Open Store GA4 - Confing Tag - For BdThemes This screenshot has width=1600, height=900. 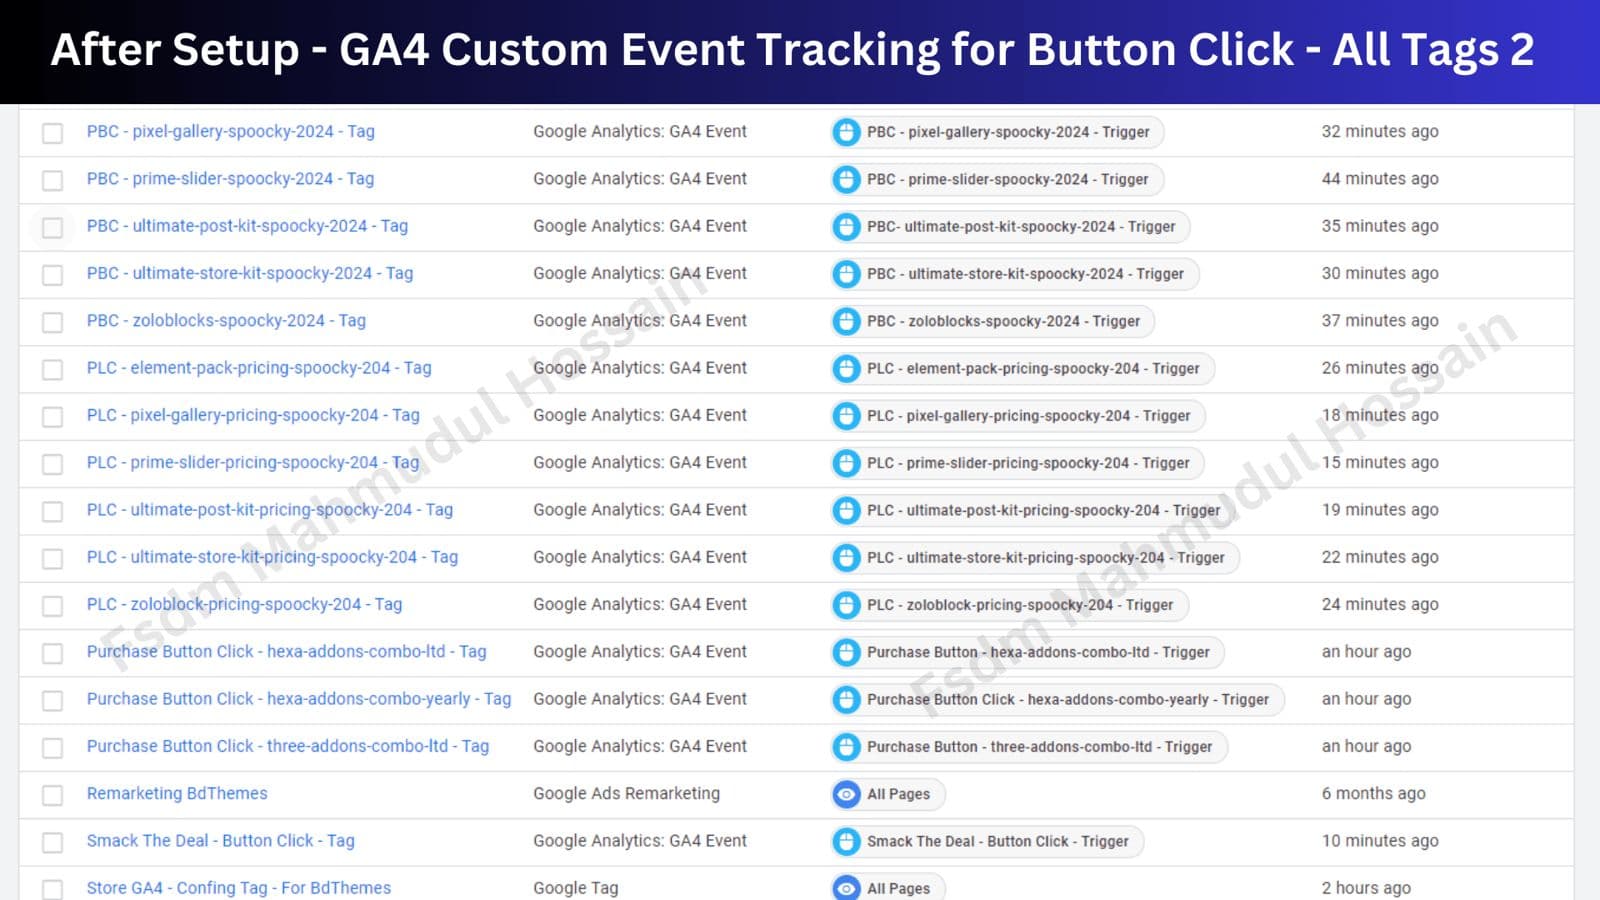[239, 888]
